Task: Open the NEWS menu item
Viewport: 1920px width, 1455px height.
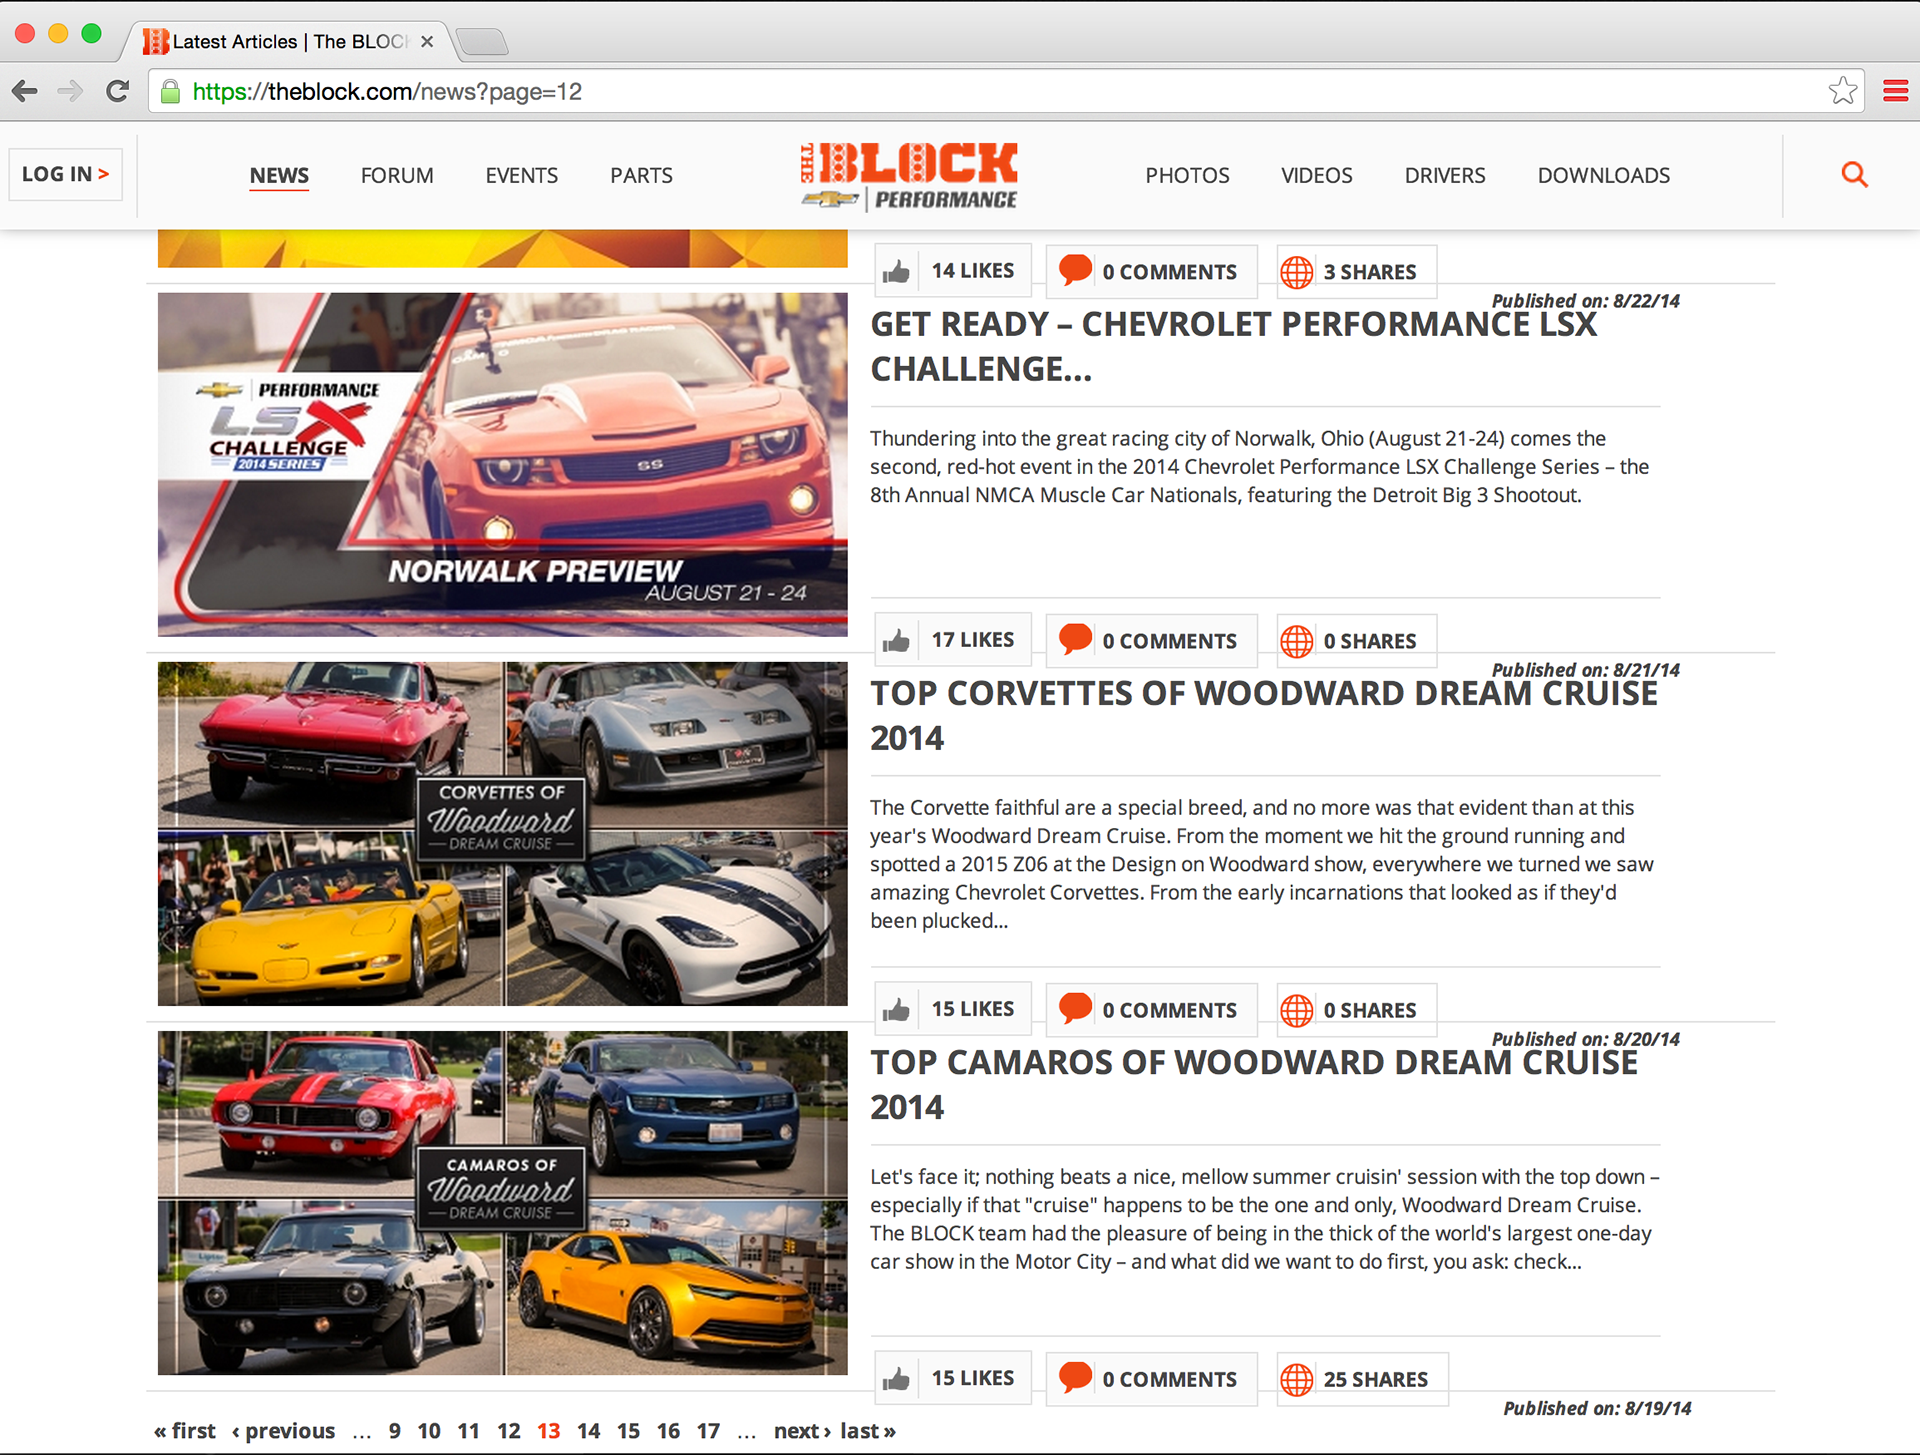Action: (279, 175)
